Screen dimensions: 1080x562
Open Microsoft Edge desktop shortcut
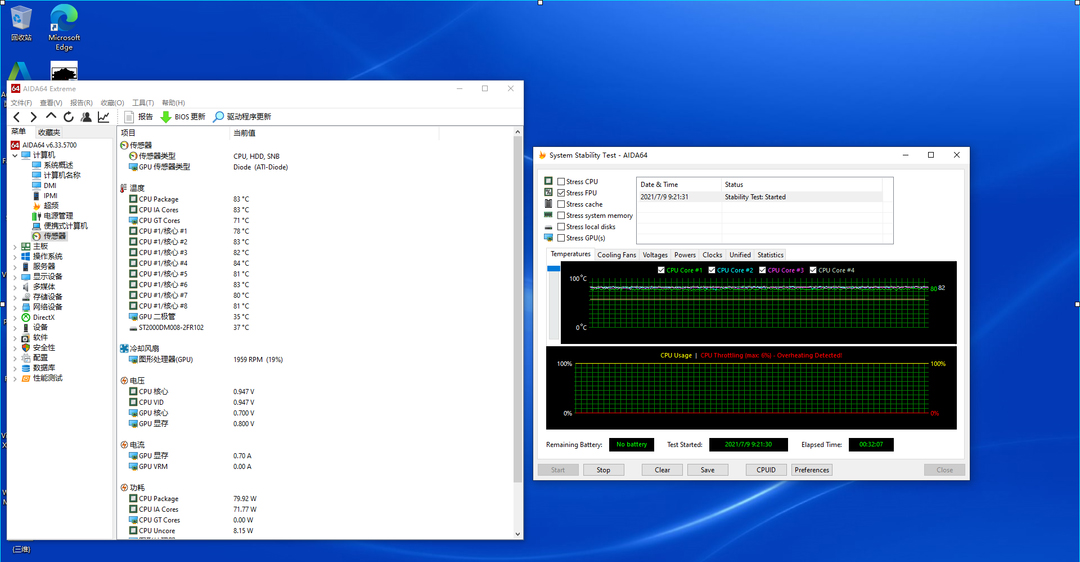point(64,28)
